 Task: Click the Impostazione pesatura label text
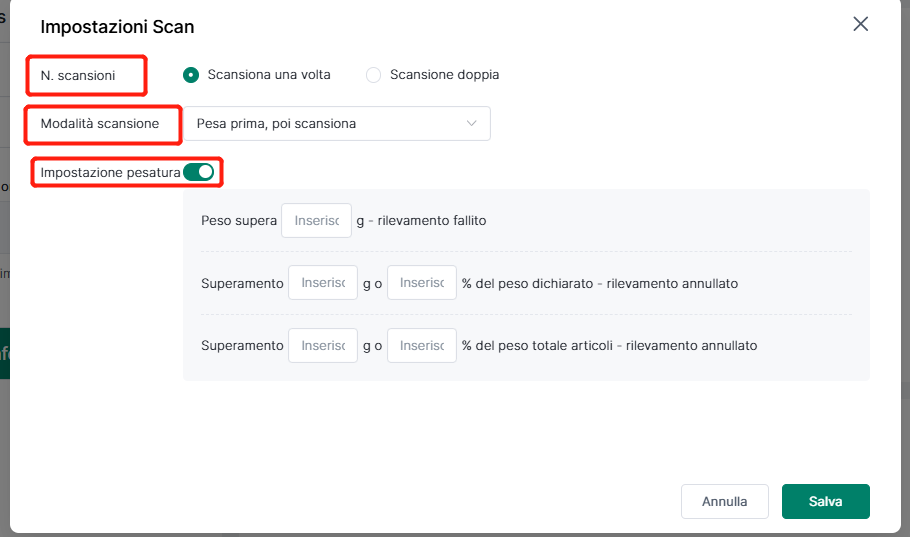110,172
